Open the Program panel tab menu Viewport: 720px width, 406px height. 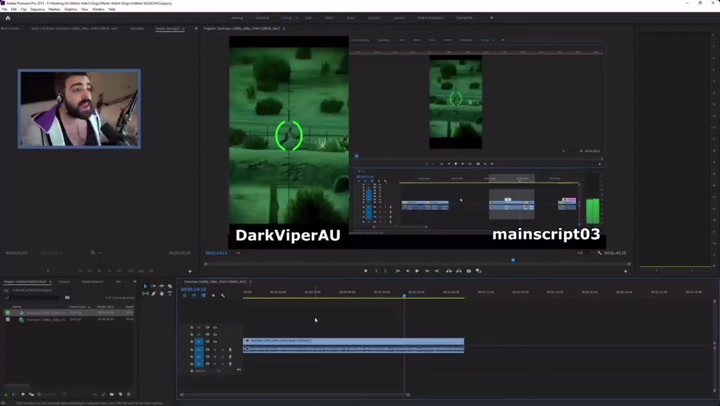tap(284, 28)
